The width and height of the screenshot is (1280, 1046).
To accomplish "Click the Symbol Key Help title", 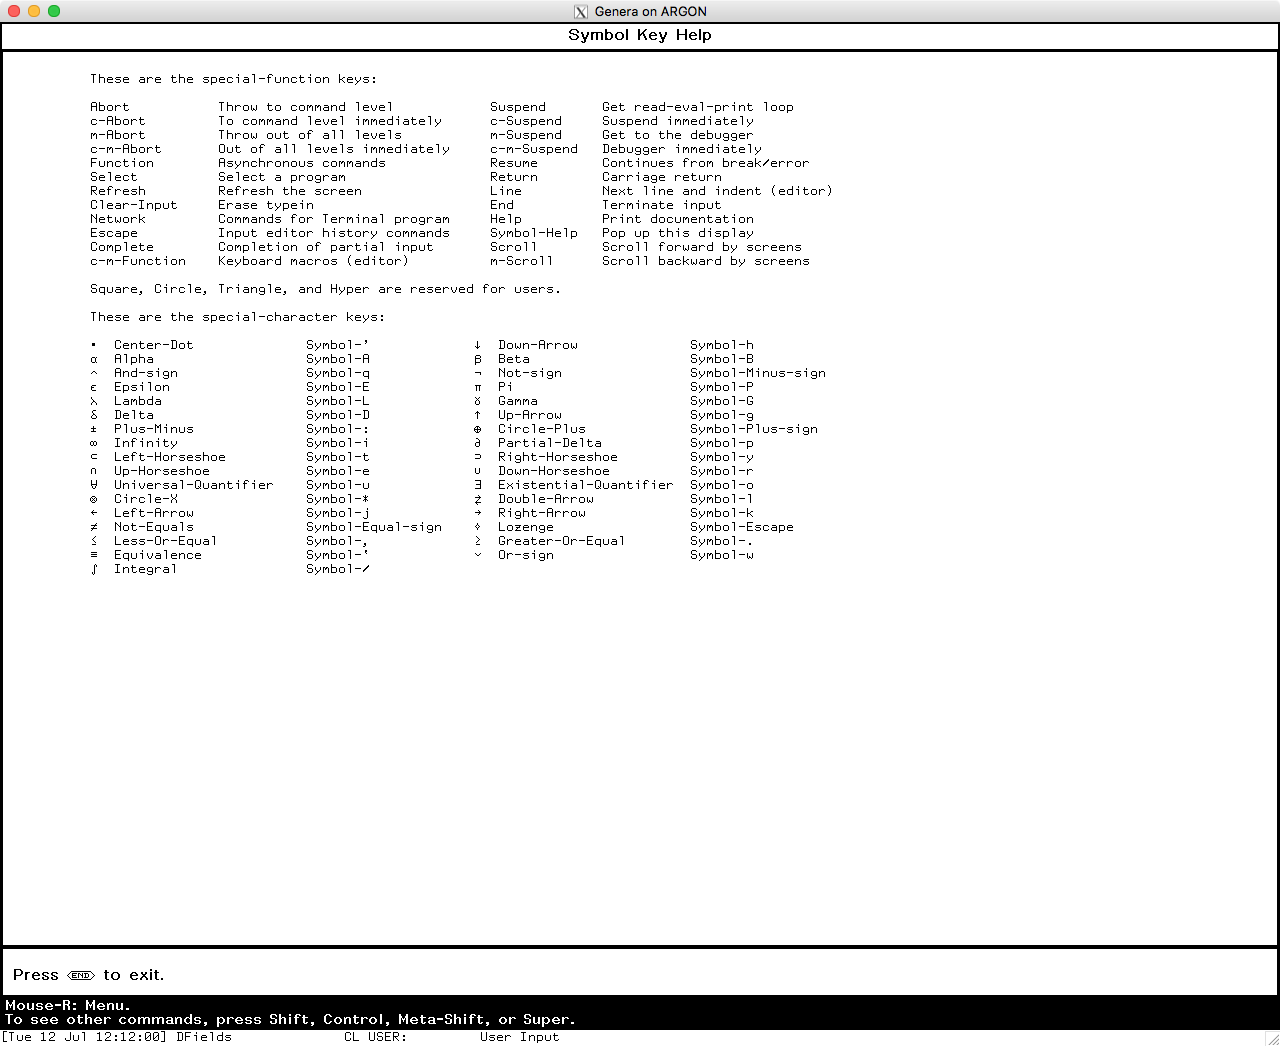I will [640, 35].
